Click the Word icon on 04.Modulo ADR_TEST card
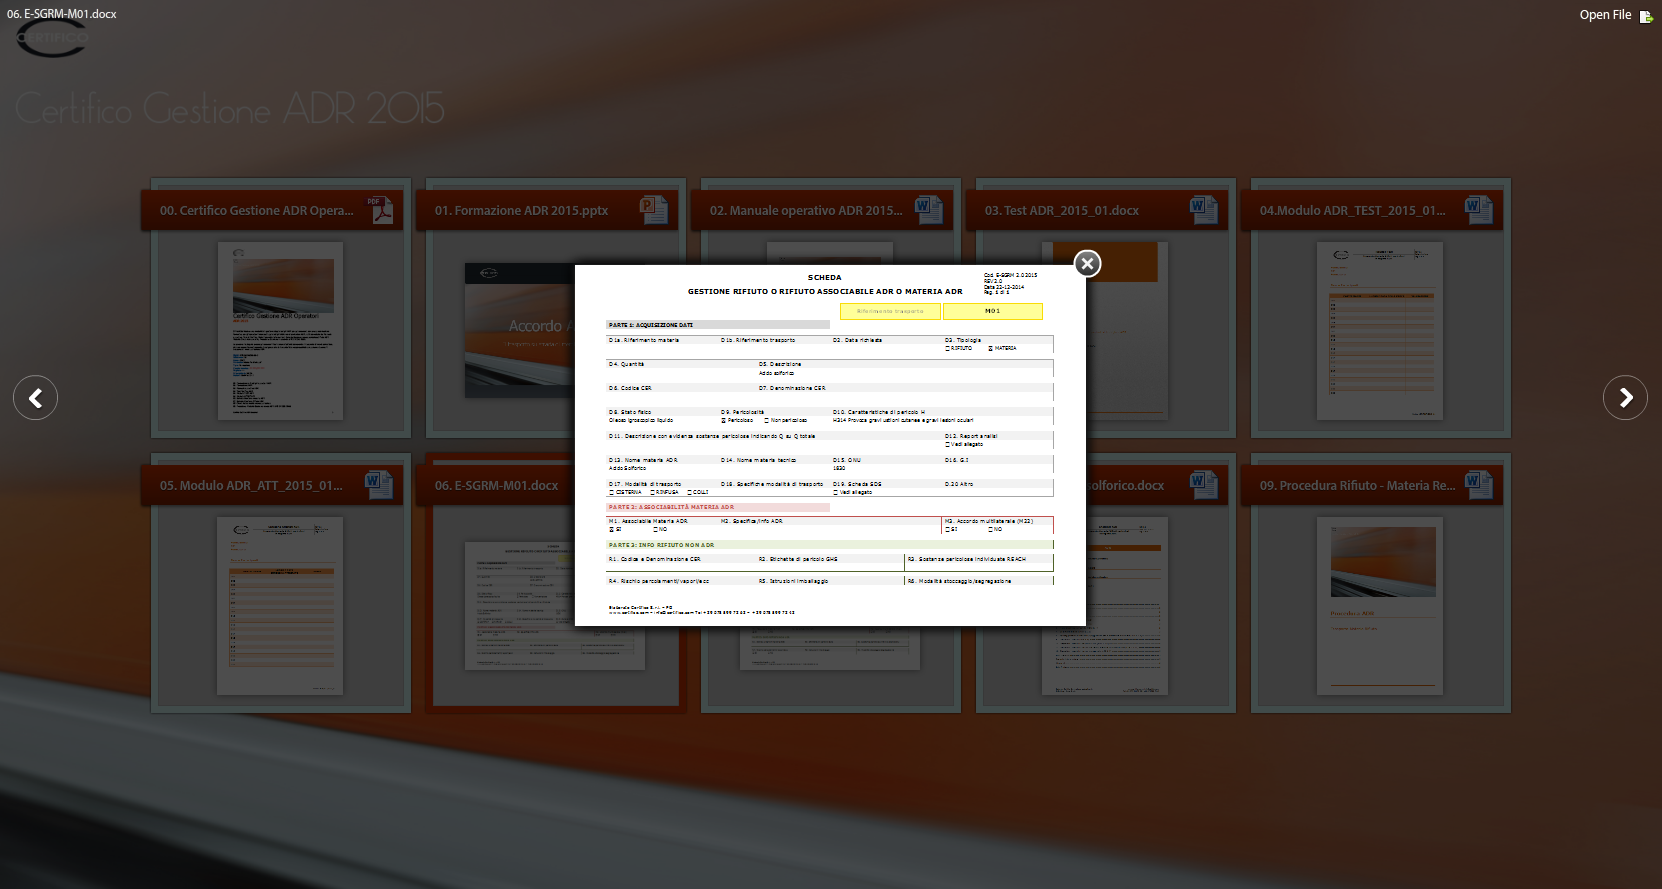 pyautogui.click(x=1478, y=210)
